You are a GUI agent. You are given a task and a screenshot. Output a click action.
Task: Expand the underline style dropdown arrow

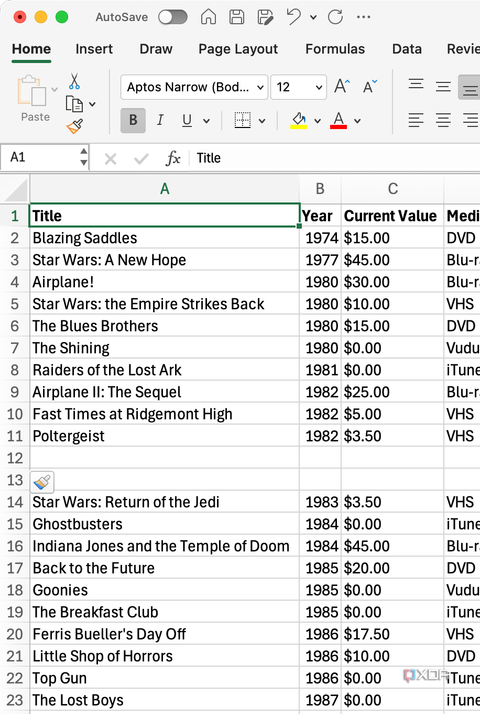[207, 121]
